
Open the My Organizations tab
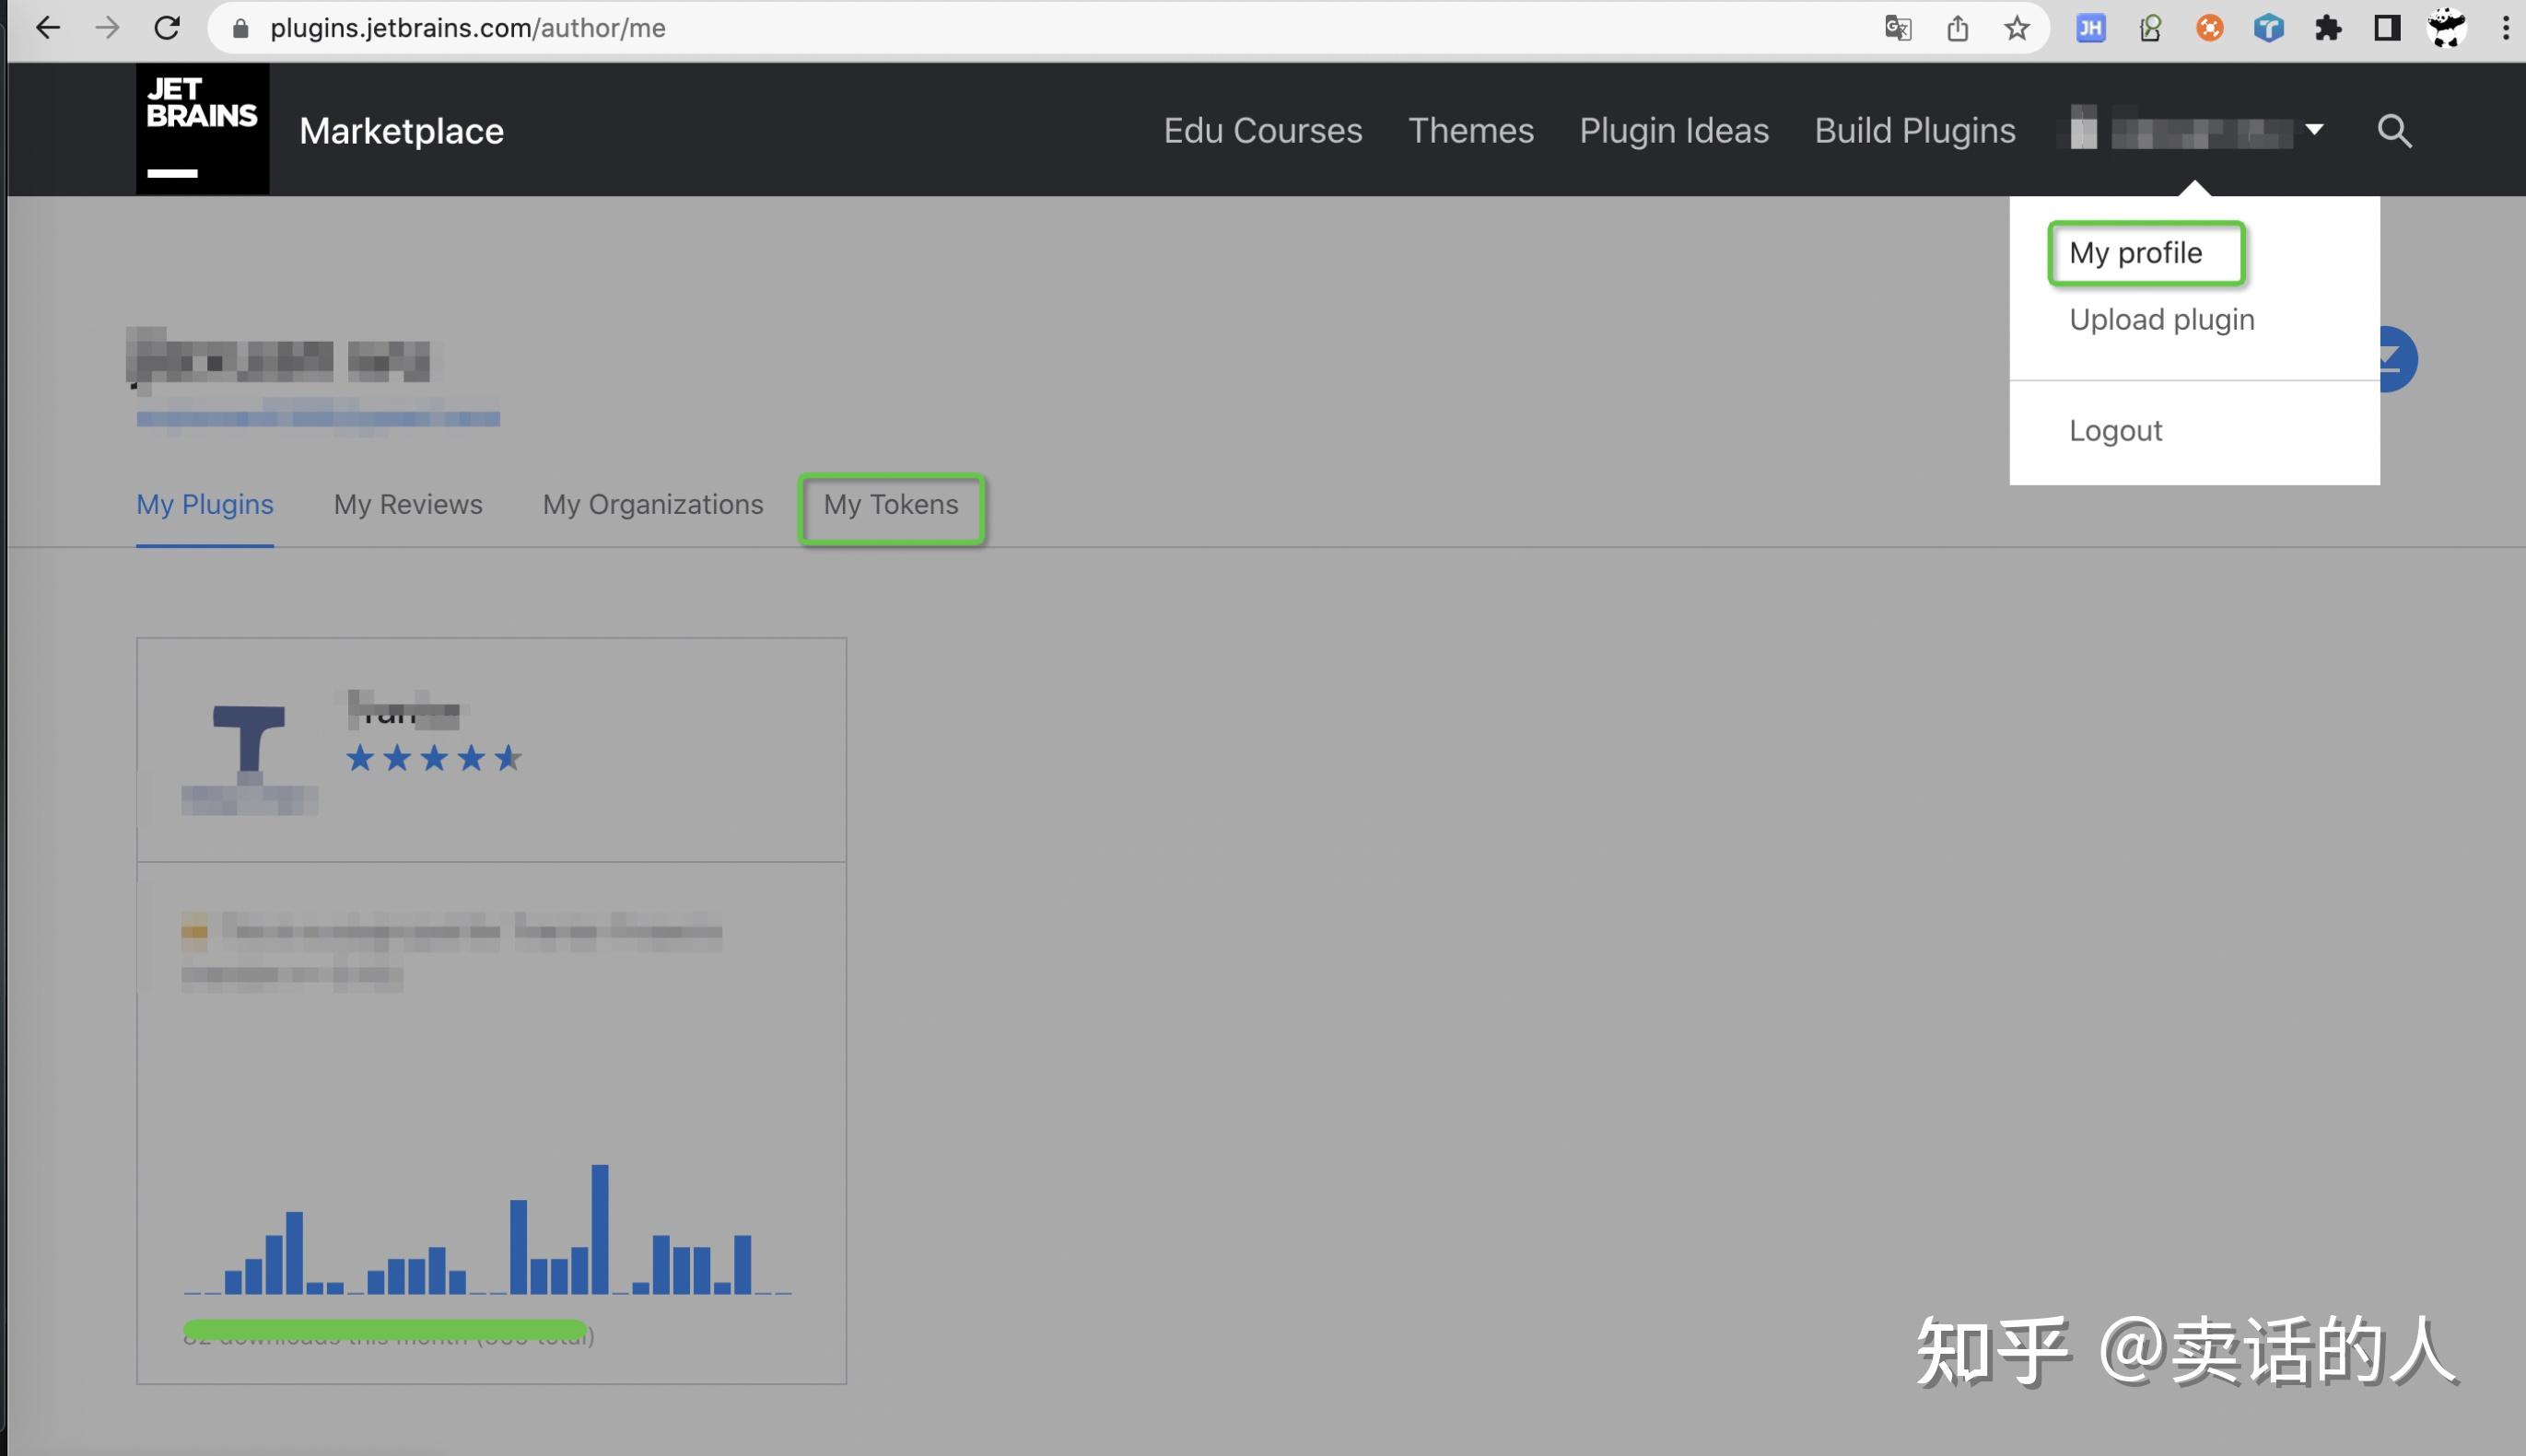pos(652,505)
